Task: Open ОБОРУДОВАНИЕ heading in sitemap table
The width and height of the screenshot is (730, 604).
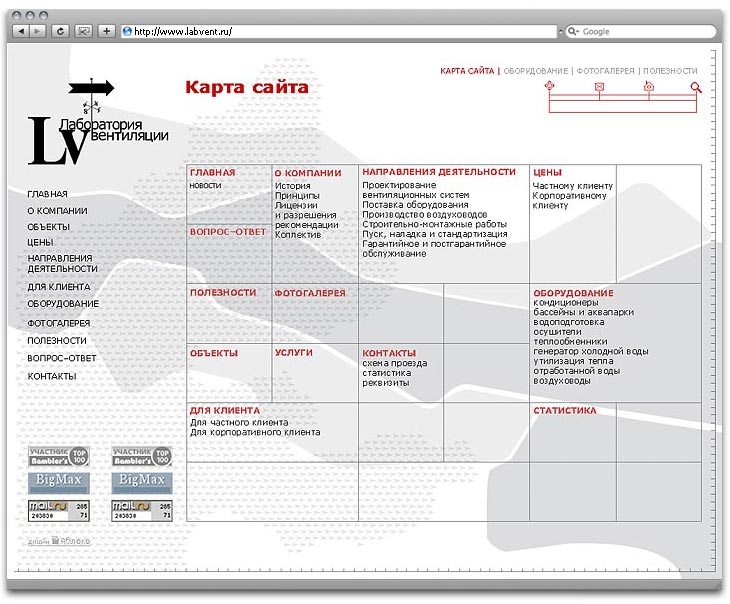Action: pyautogui.click(x=573, y=293)
